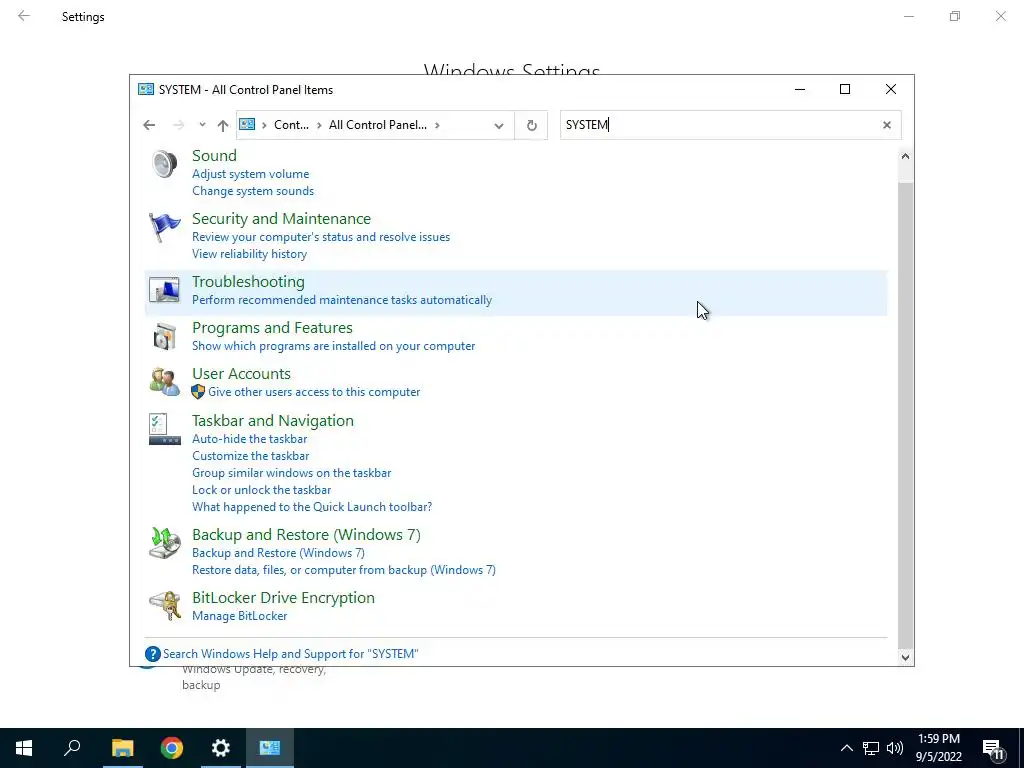The width and height of the screenshot is (1024, 768).
Task: Open the BitLocker Drive Encryption keys icon
Action: [x=165, y=606]
